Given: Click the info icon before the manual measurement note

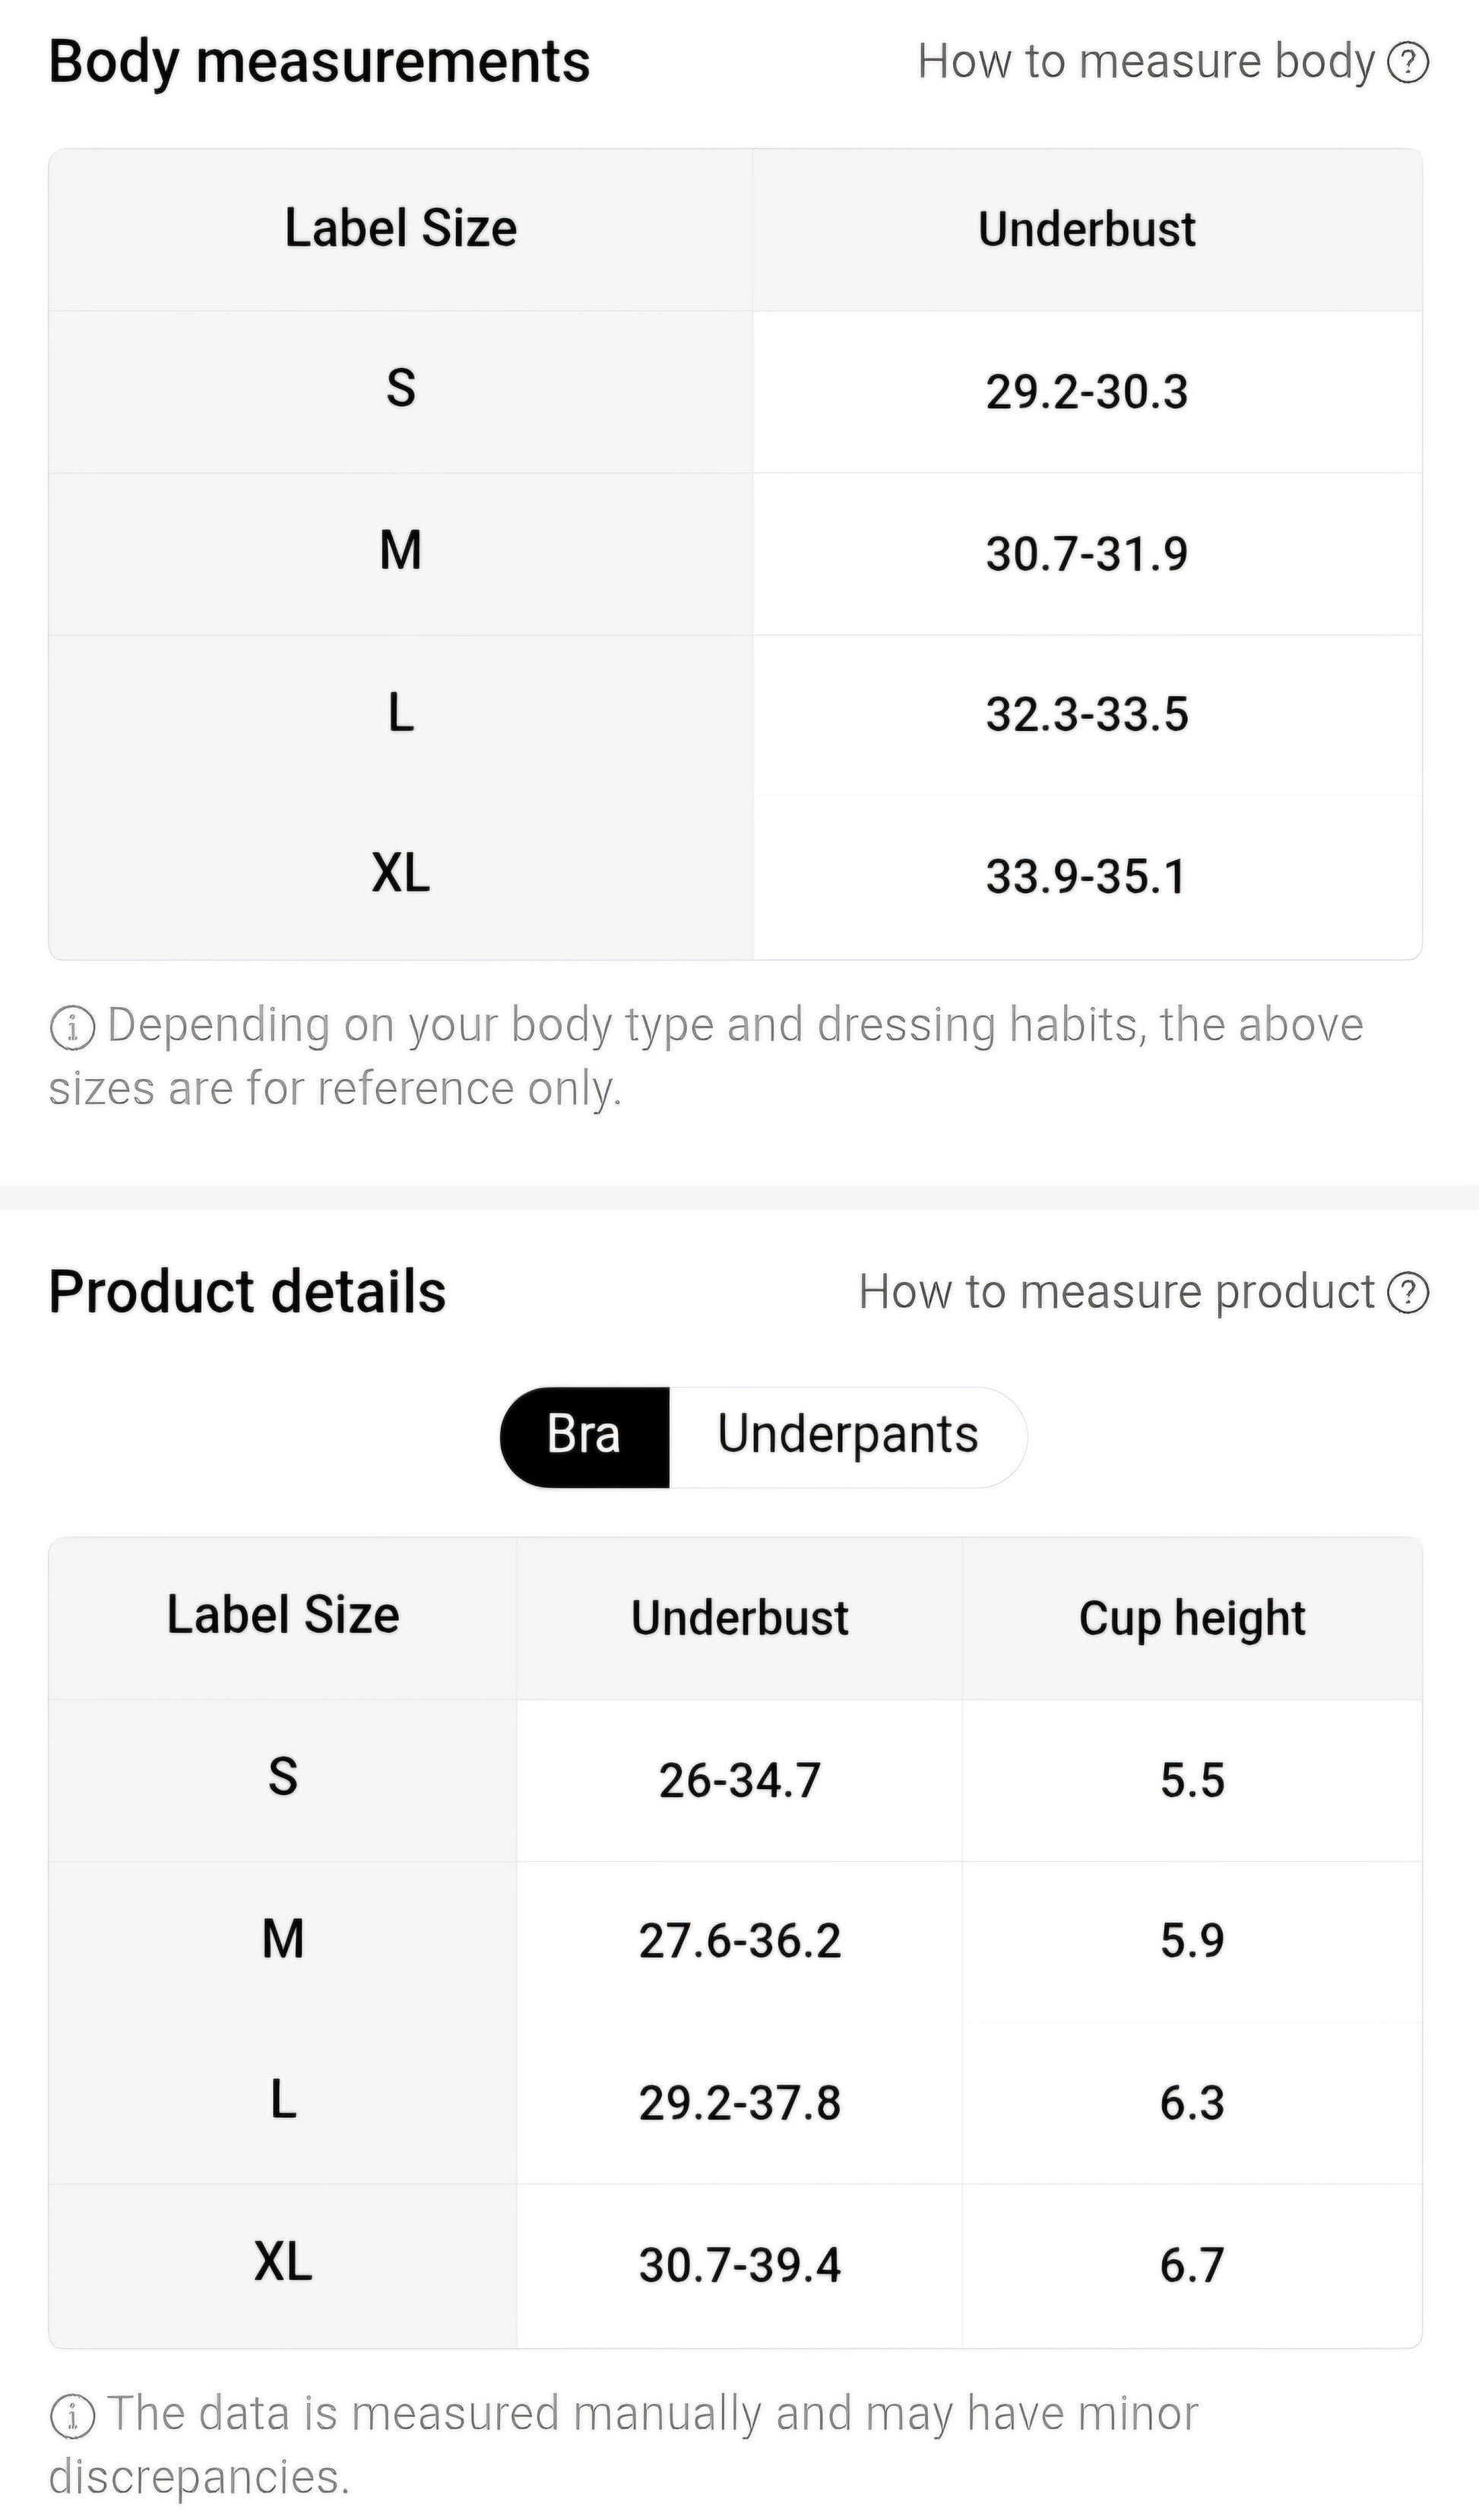Looking at the screenshot, I should (72, 2416).
